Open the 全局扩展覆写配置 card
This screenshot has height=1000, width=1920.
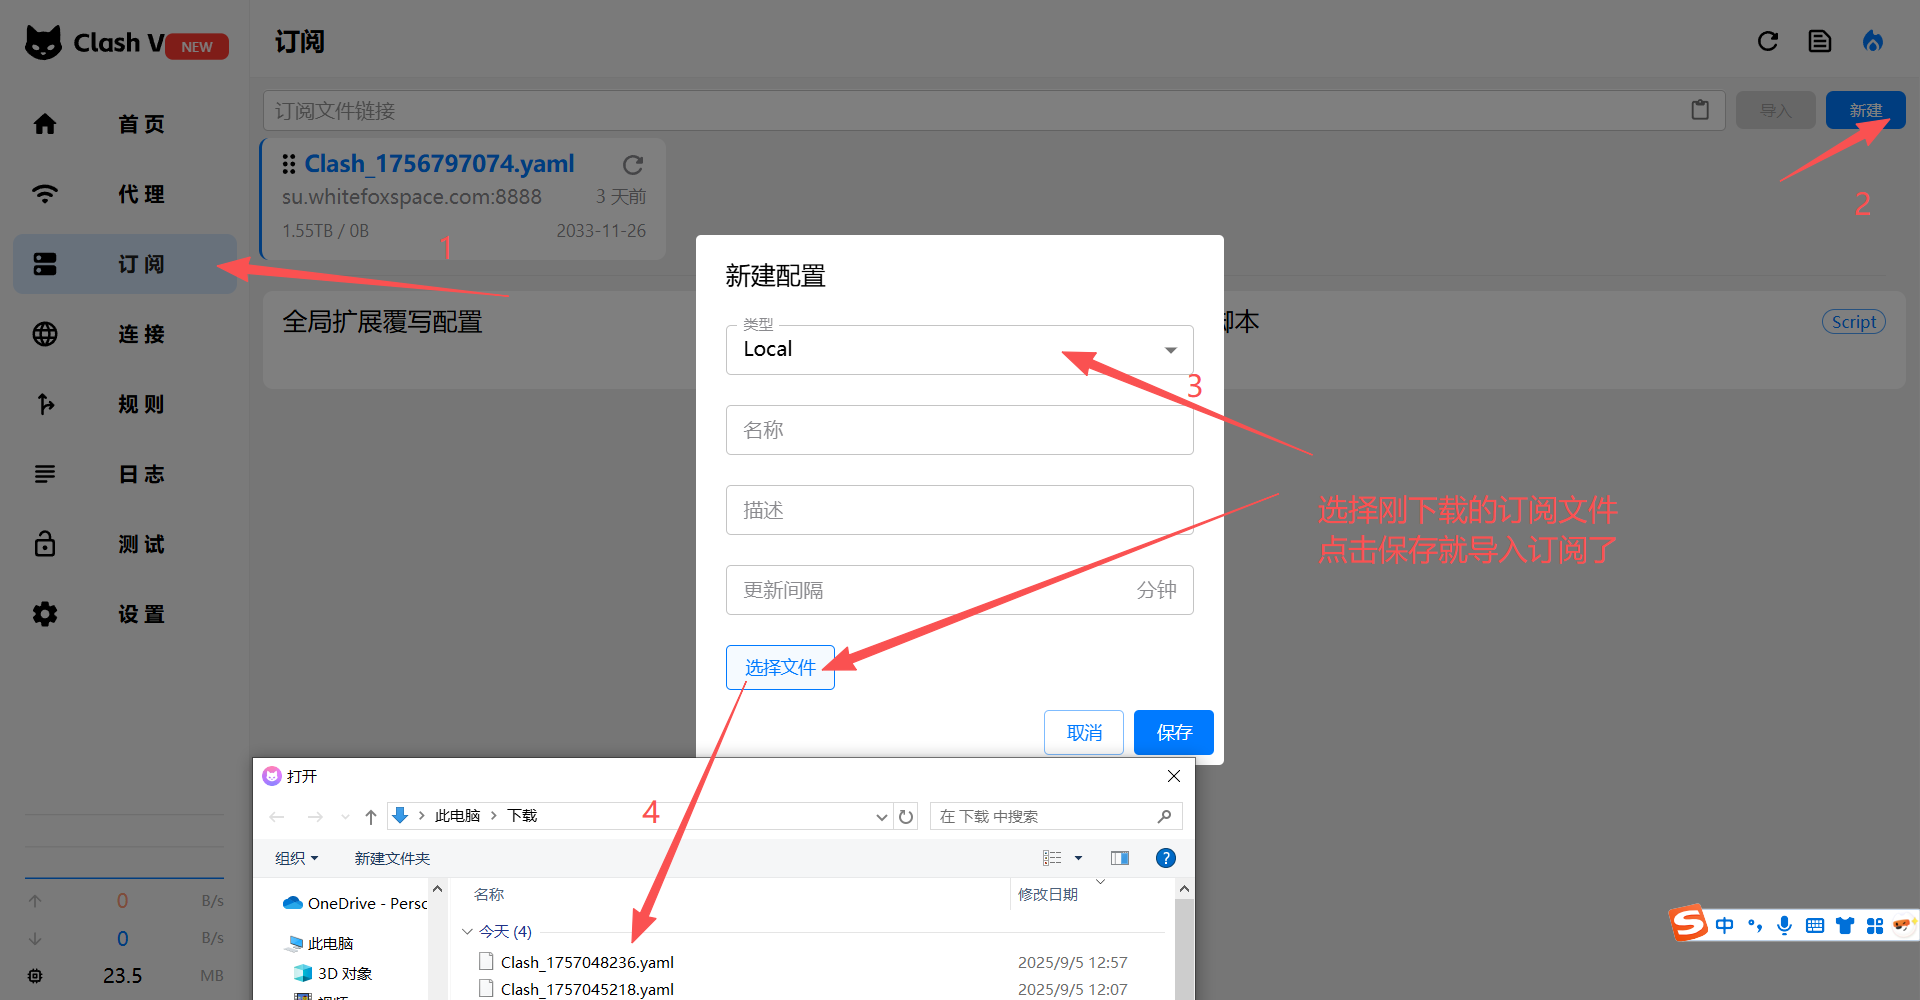pos(479,340)
